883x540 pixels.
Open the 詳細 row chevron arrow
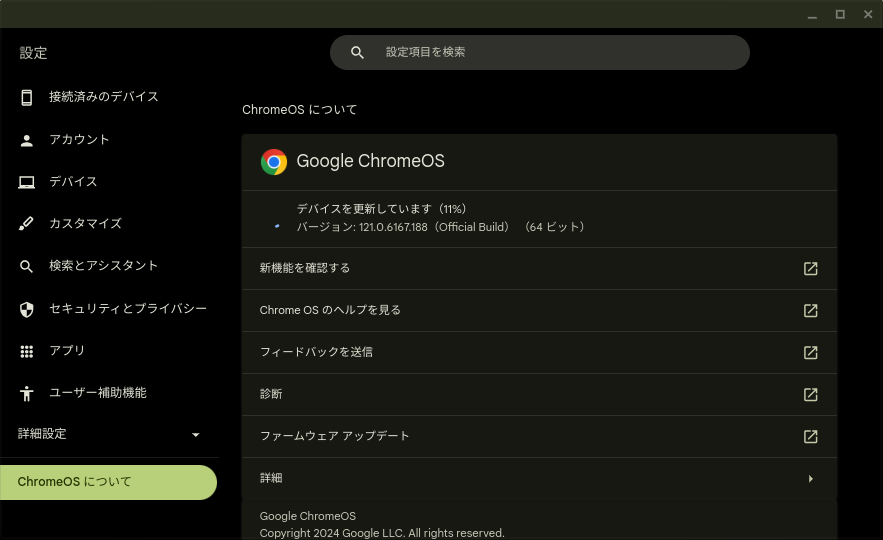(810, 479)
